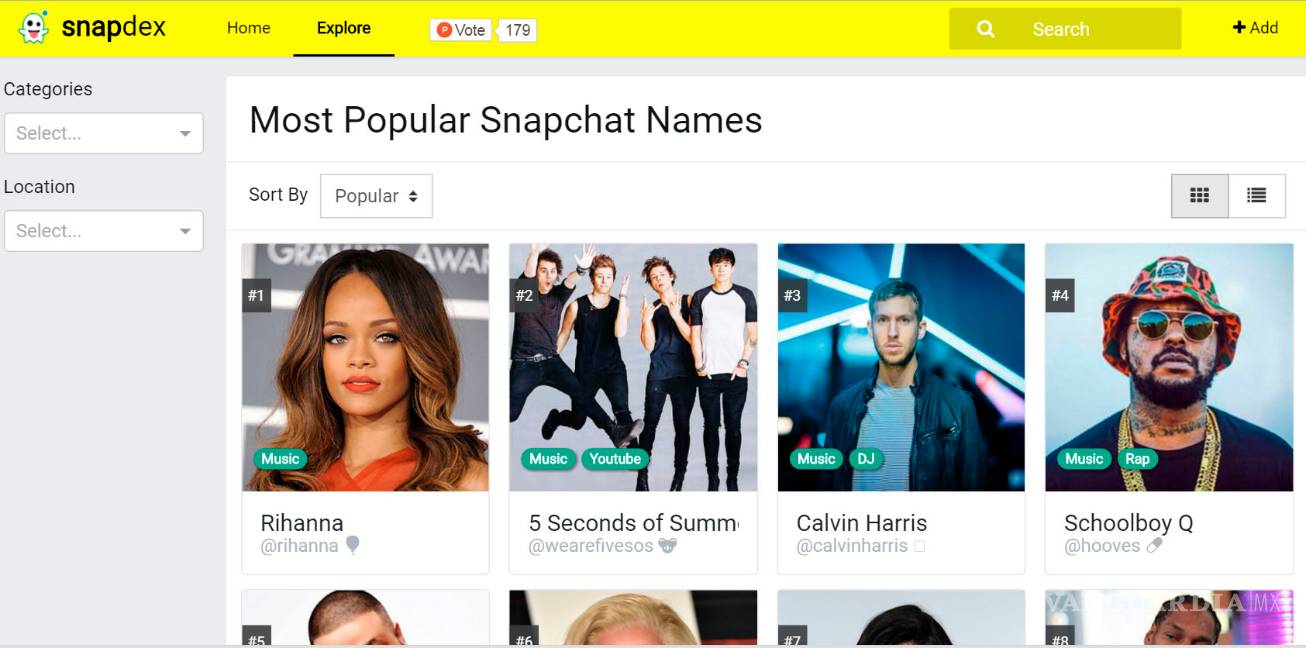The height and width of the screenshot is (648, 1306).
Task: Switch to grid view icon
Action: pyautogui.click(x=1200, y=196)
